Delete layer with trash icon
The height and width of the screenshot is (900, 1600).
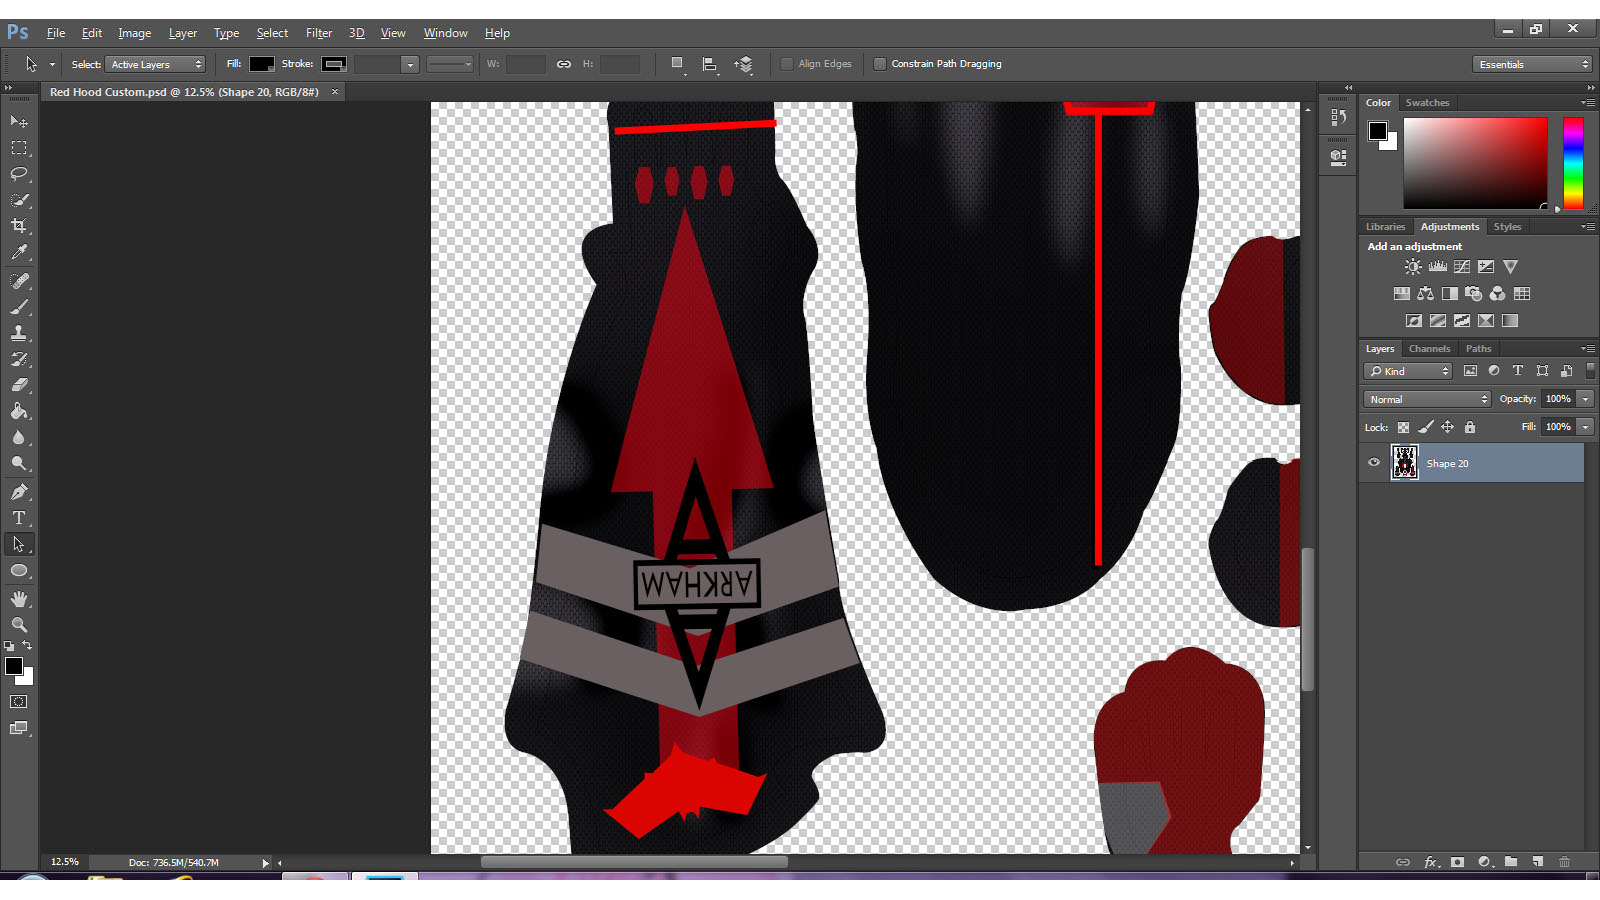(x=1565, y=862)
